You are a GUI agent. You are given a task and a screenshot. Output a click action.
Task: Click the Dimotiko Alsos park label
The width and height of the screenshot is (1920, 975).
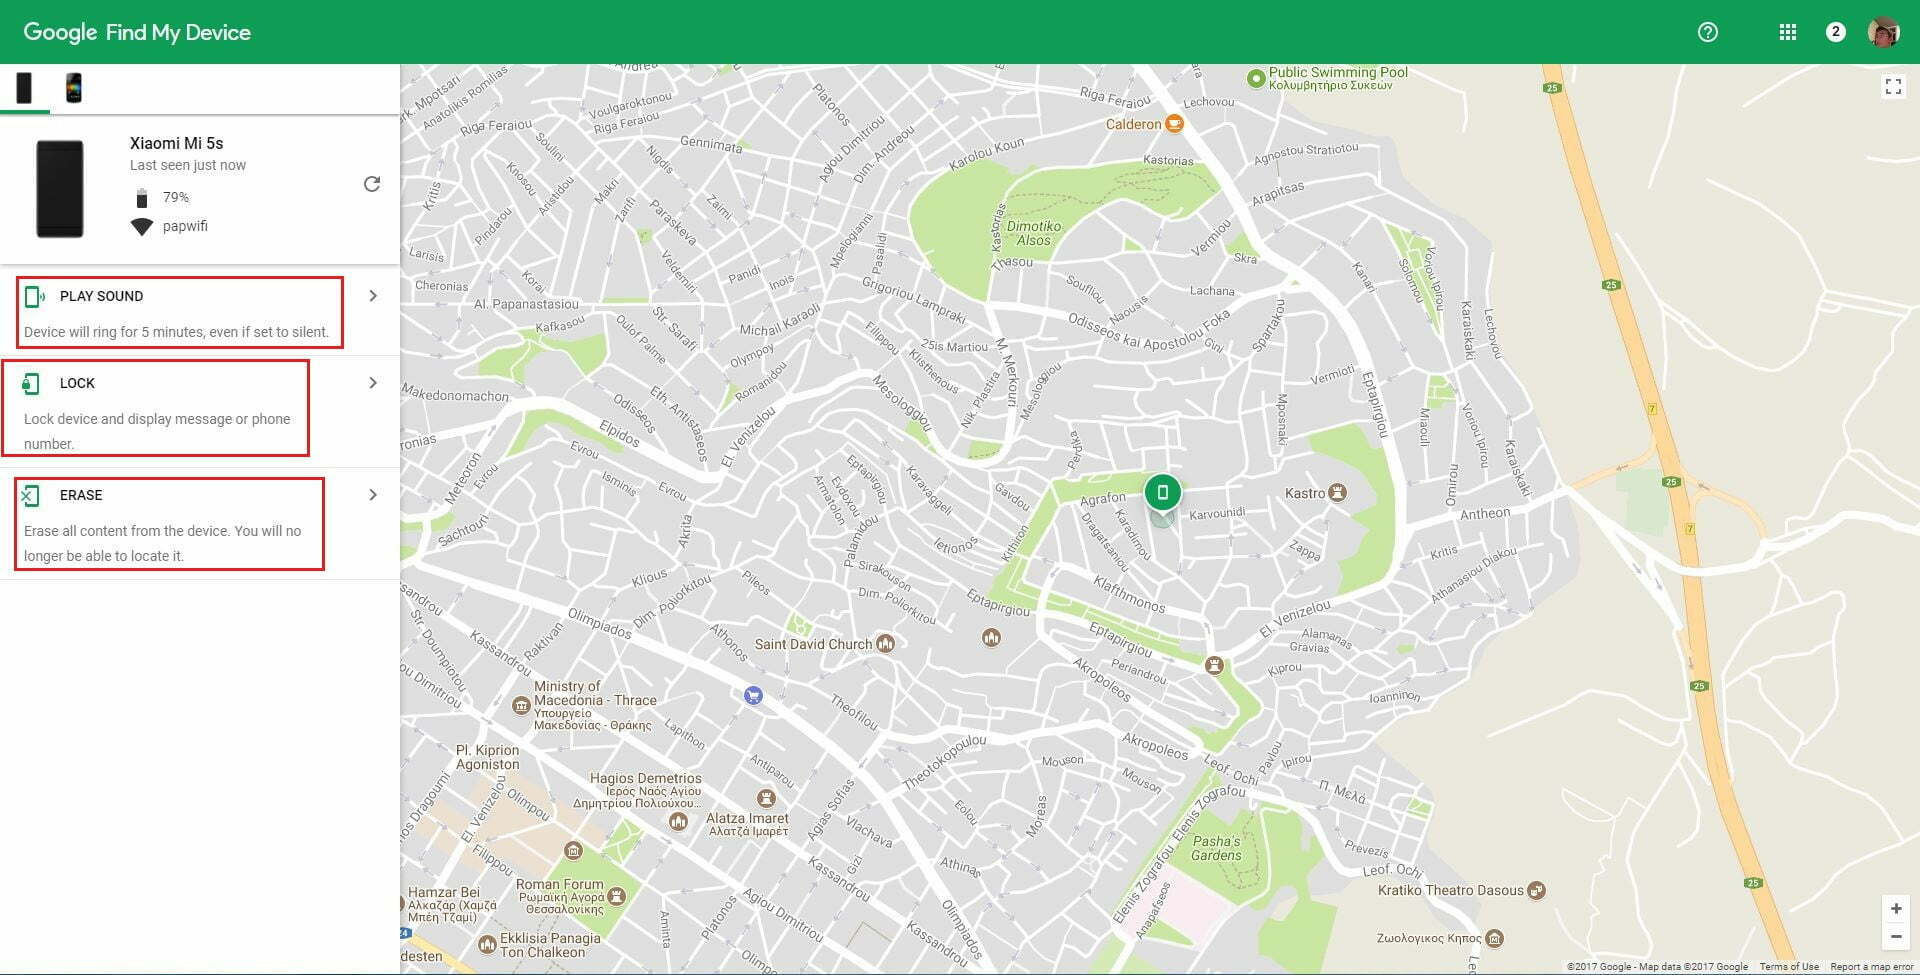coord(1034,233)
